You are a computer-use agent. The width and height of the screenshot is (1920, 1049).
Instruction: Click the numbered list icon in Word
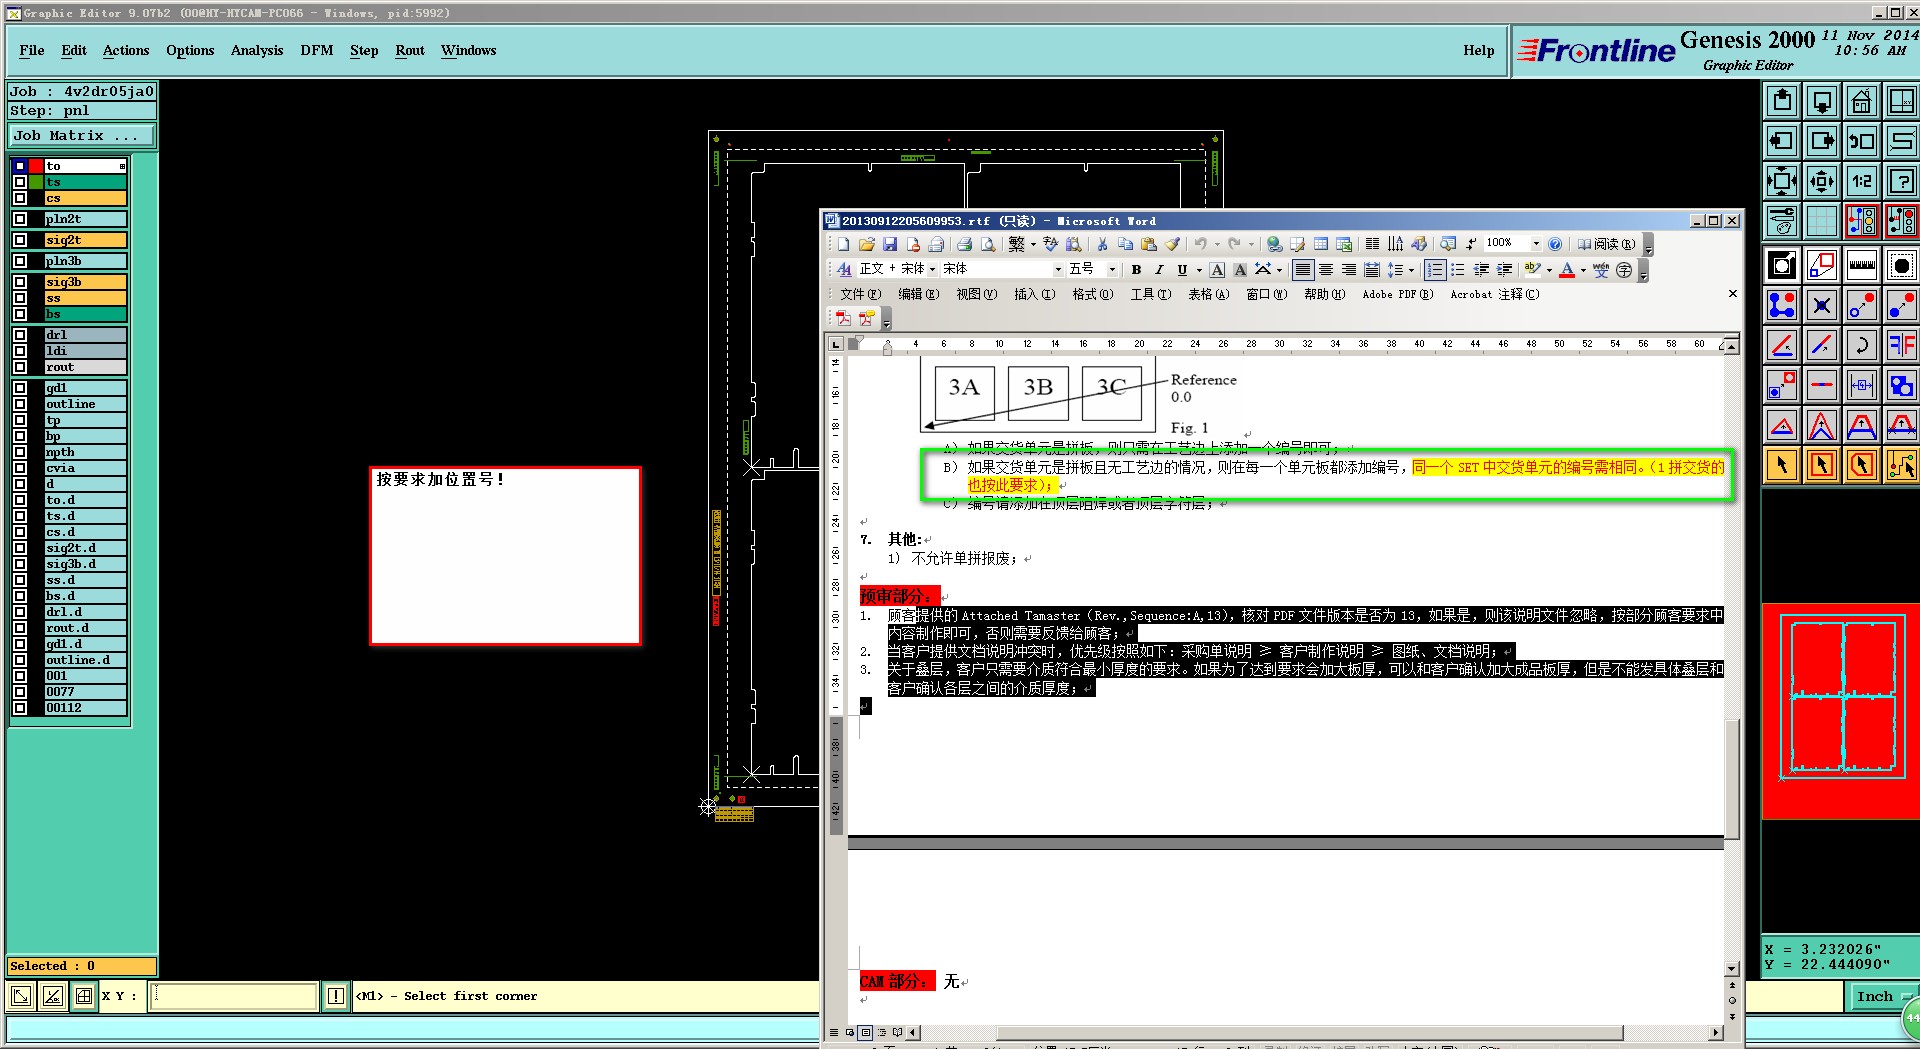point(1435,270)
